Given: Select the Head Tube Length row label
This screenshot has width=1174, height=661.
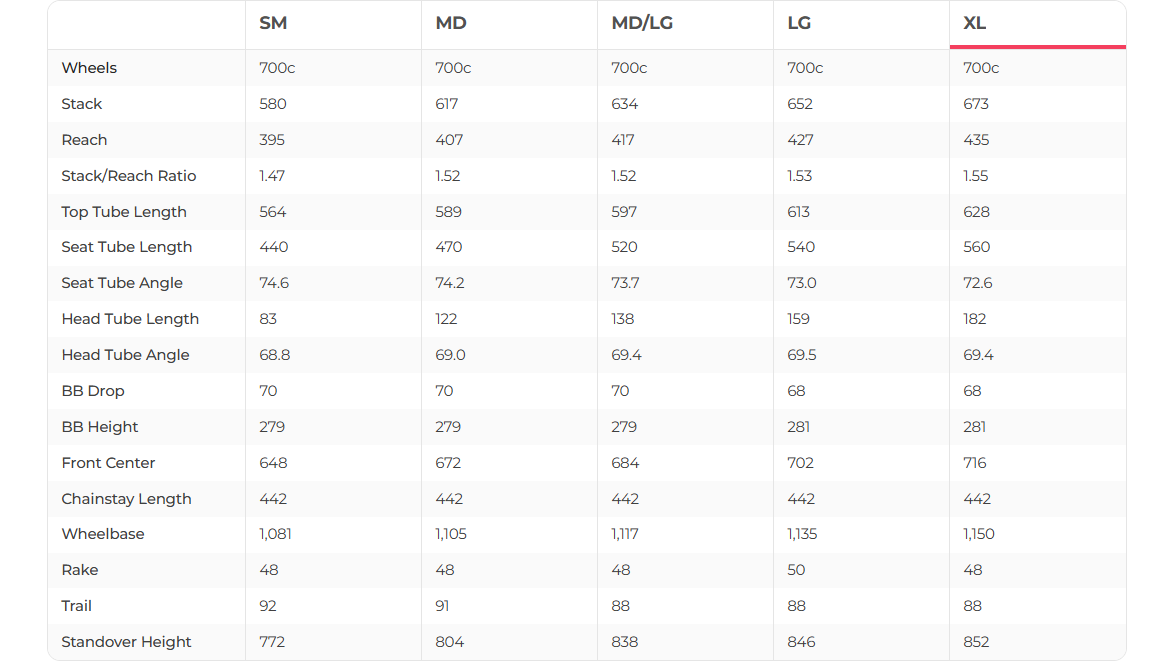Looking at the screenshot, I should pos(130,319).
